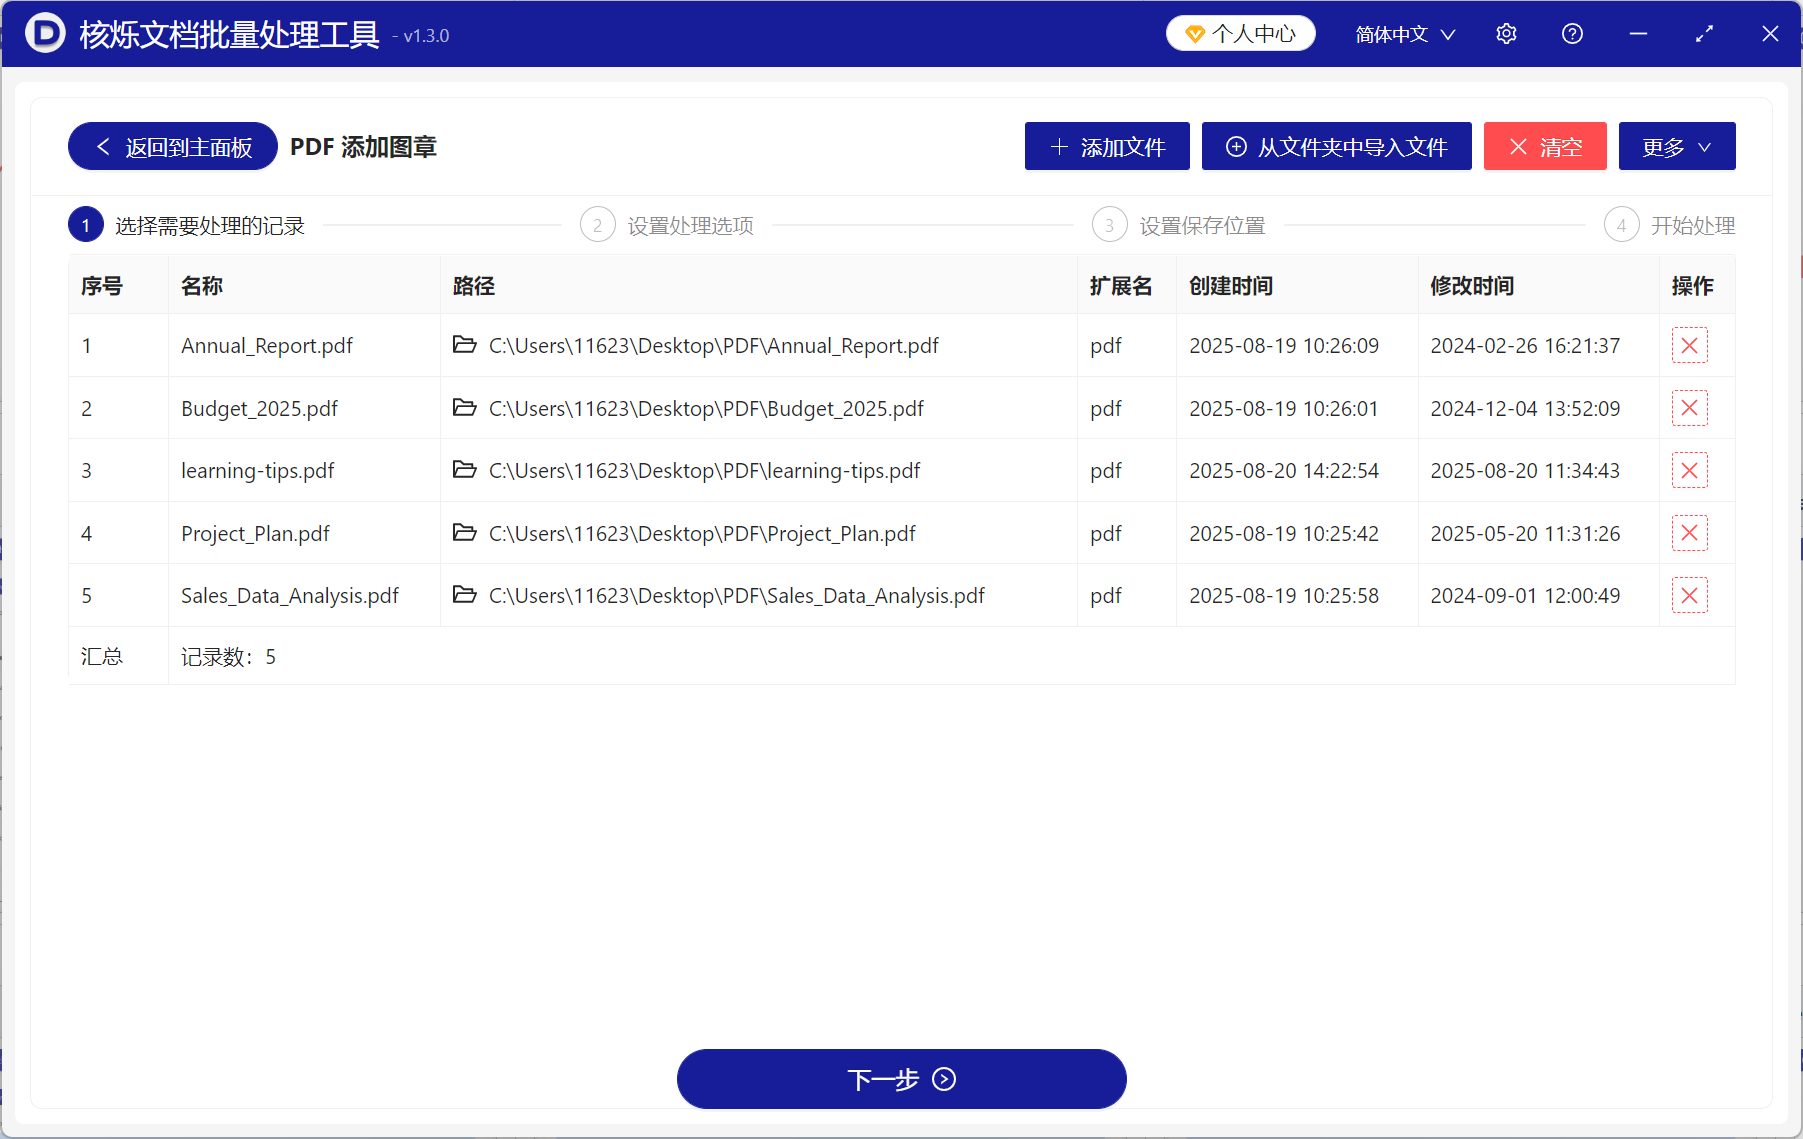Click 从文件夹中导入文件 button
This screenshot has width=1803, height=1139.
tap(1336, 146)
